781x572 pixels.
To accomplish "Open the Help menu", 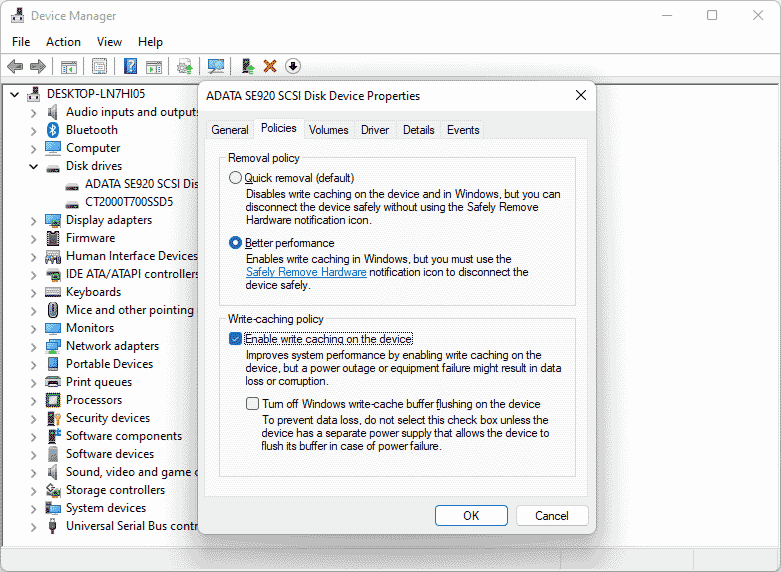I will point(150,42).
